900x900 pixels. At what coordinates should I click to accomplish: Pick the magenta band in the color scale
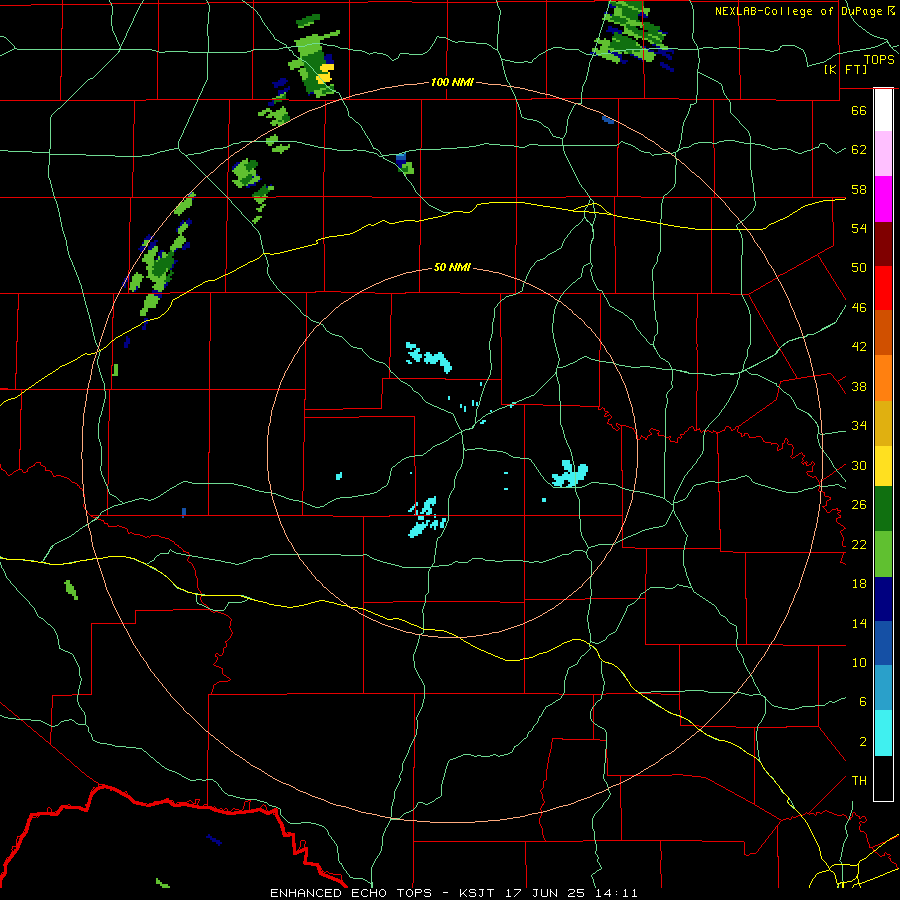pos(883,199)
